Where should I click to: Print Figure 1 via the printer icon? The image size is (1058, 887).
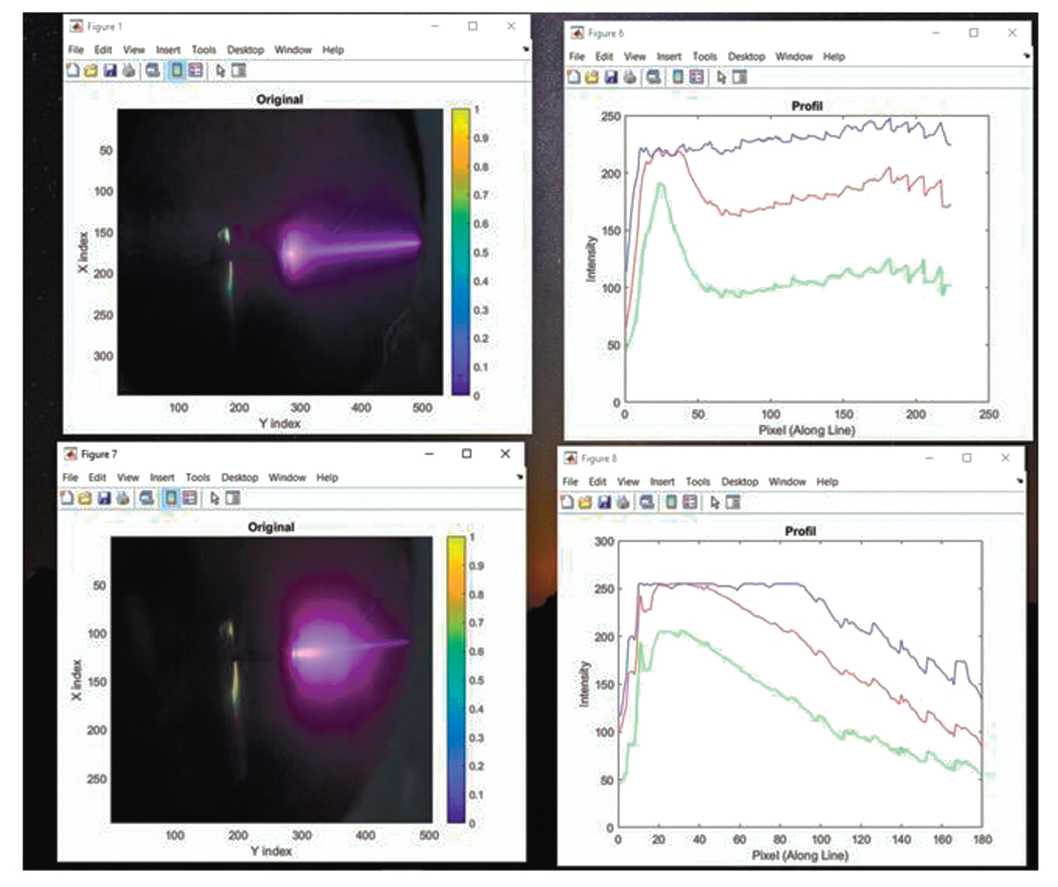129,70
